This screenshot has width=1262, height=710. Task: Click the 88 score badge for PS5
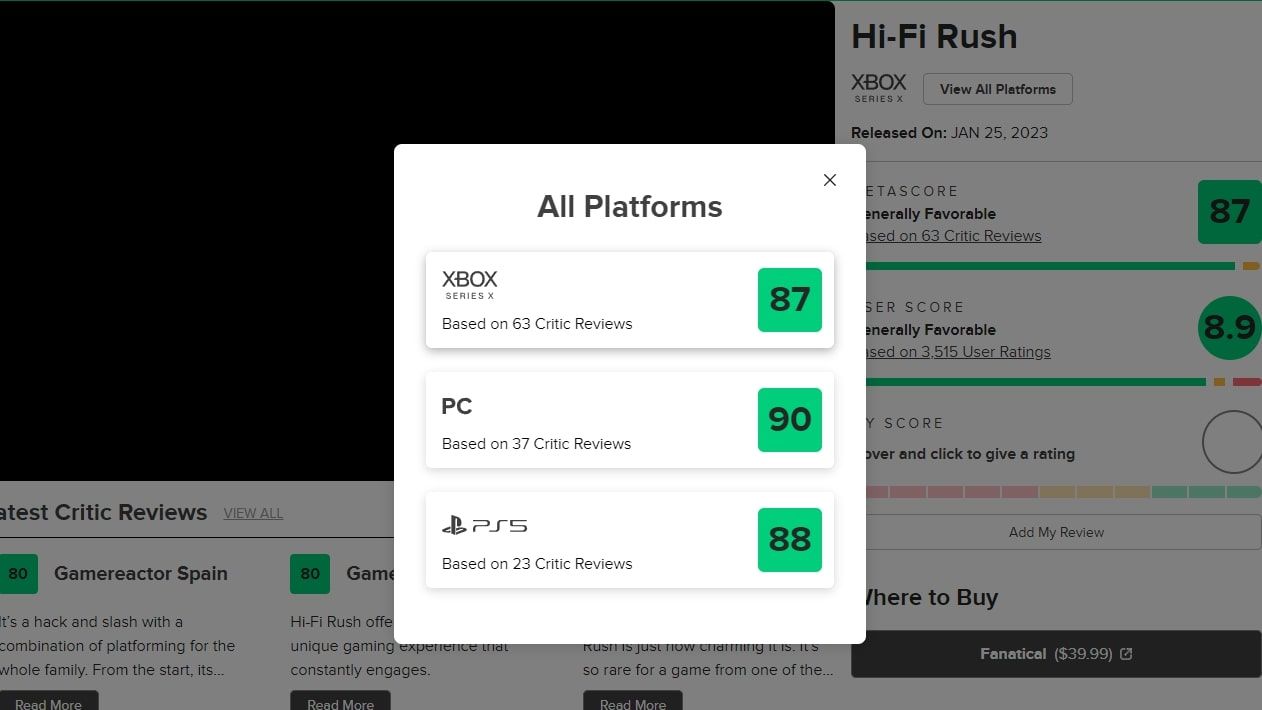790,540
